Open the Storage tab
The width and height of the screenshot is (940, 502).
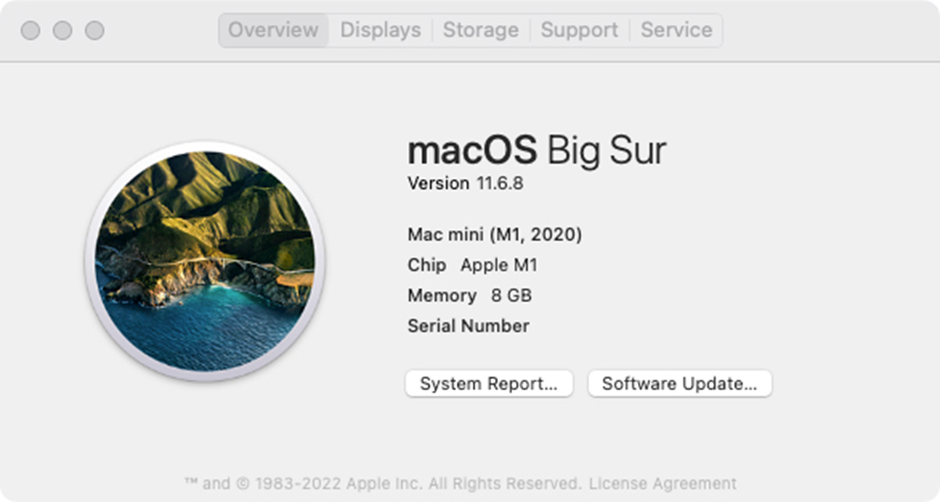click(x=481, y=30)
